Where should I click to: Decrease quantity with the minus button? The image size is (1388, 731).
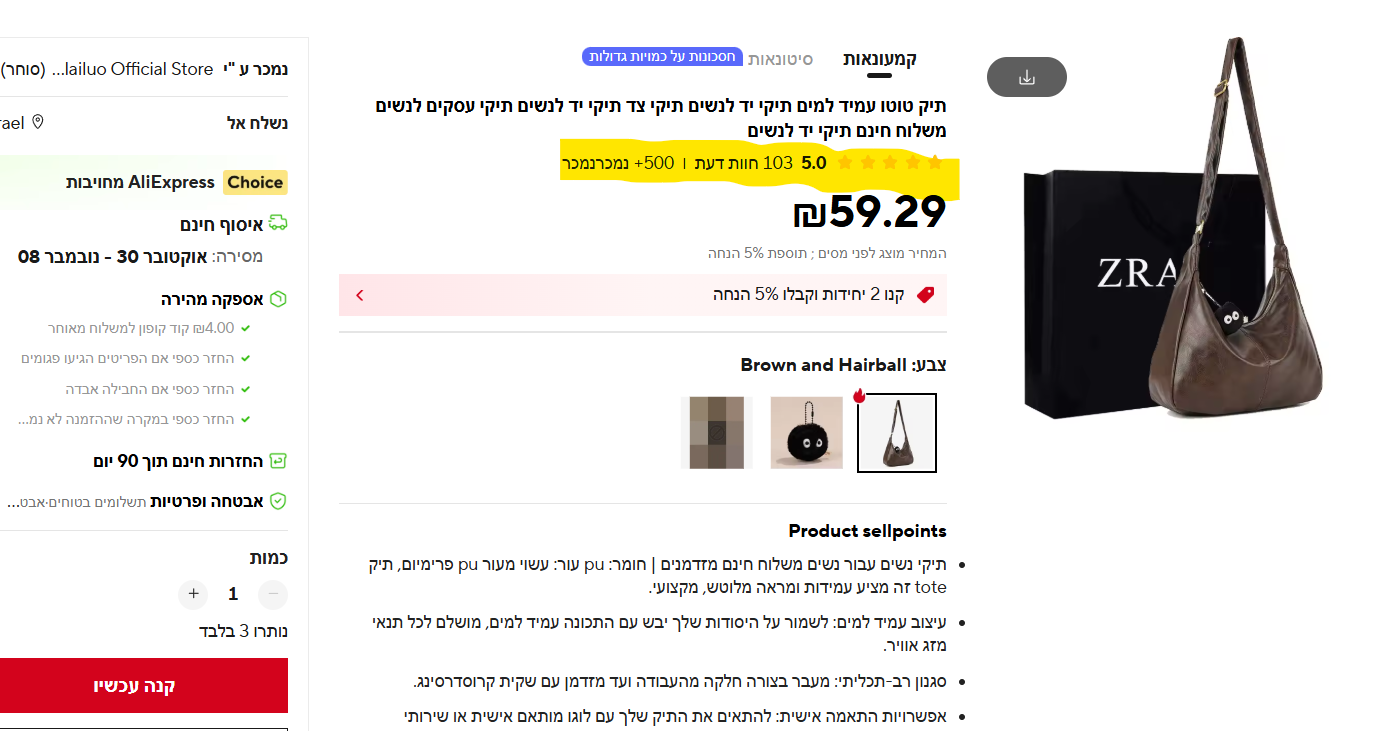click(273, 594)
